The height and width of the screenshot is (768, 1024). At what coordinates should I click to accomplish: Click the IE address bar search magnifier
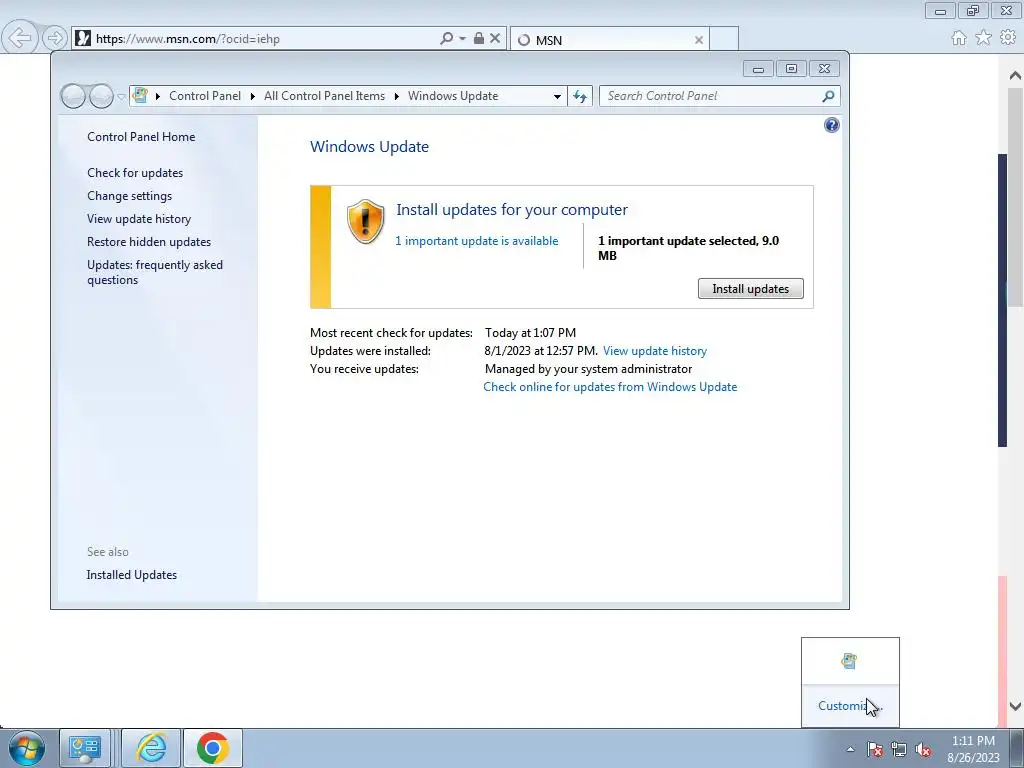(447, 39)
